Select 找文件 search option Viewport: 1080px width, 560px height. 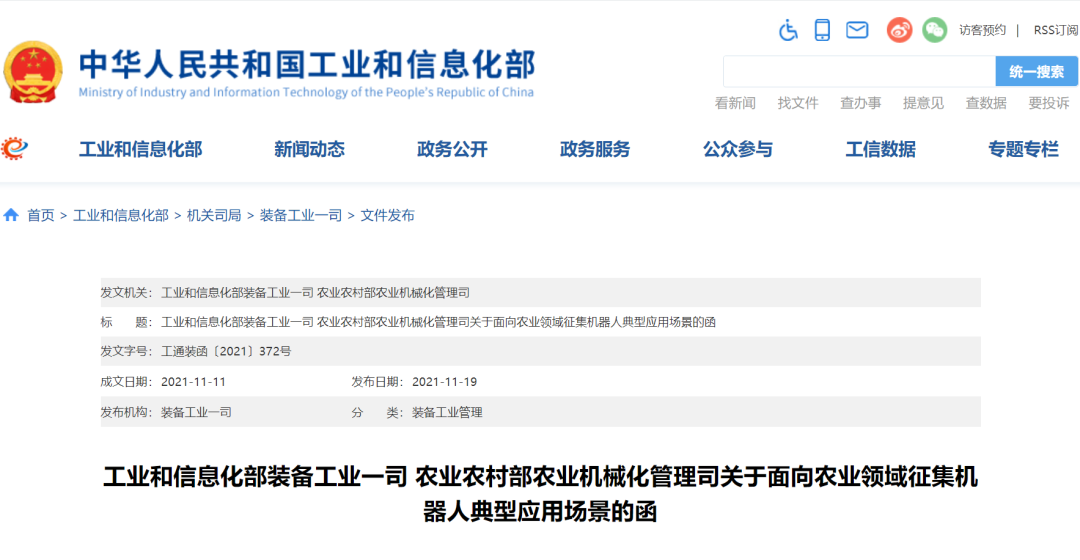coord(798,103)
